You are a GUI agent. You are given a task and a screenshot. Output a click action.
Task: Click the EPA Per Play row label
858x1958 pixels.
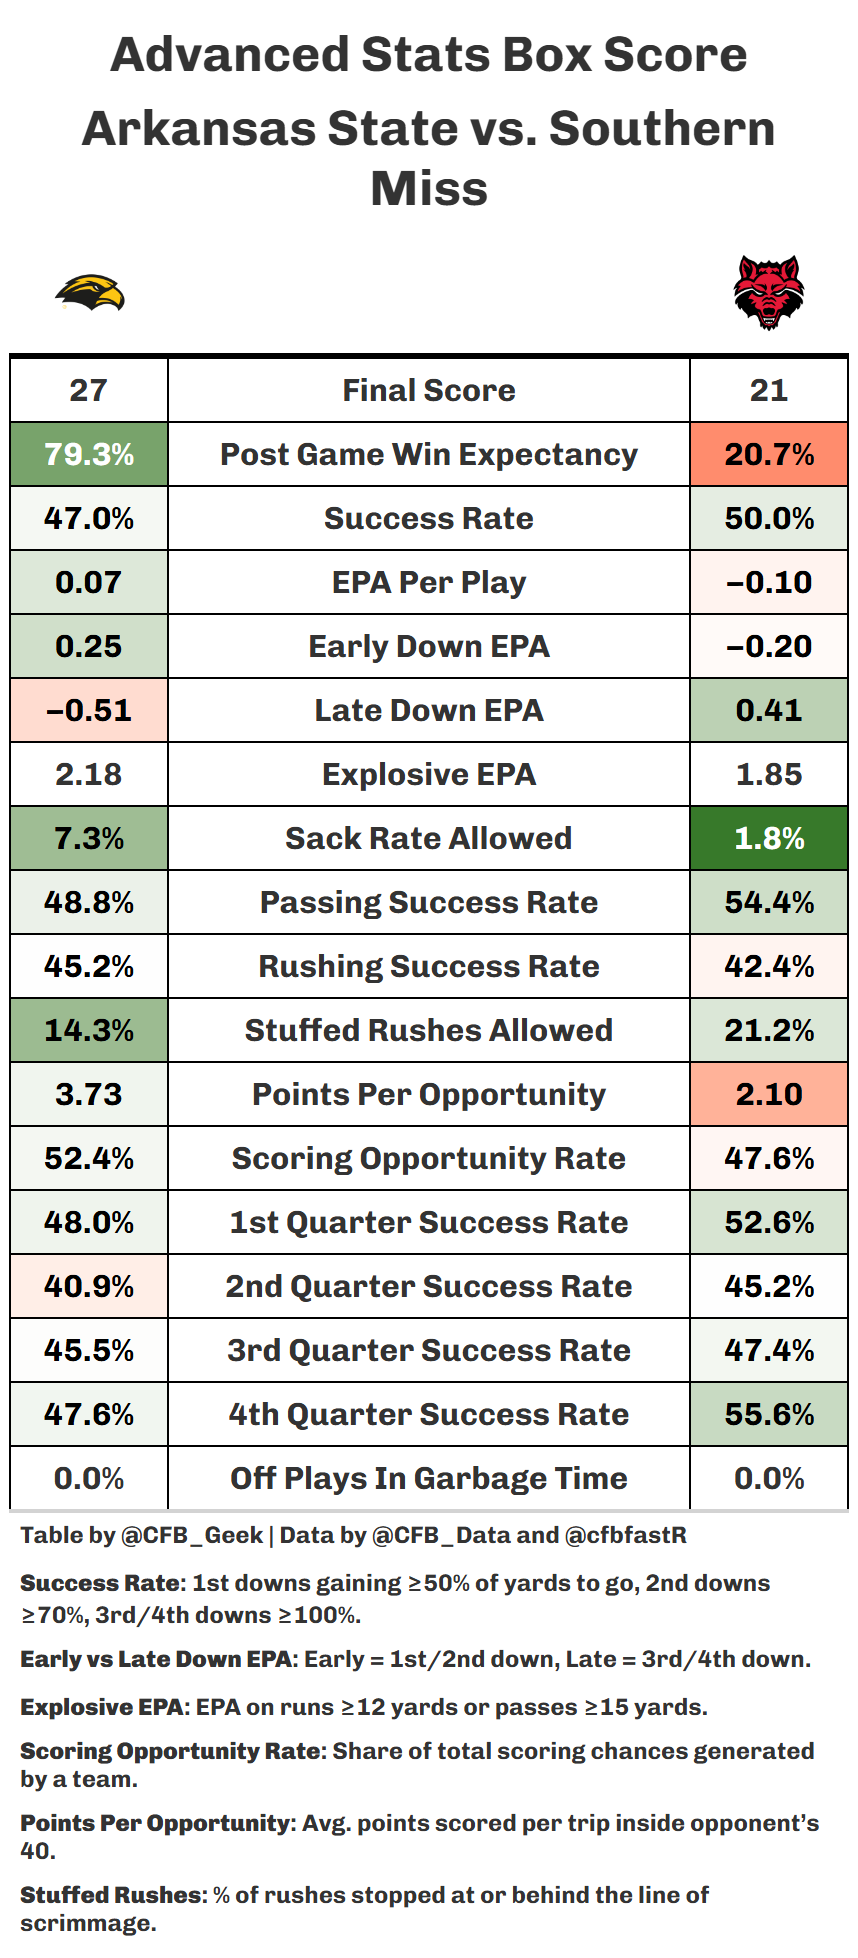(x=428, y=582)
